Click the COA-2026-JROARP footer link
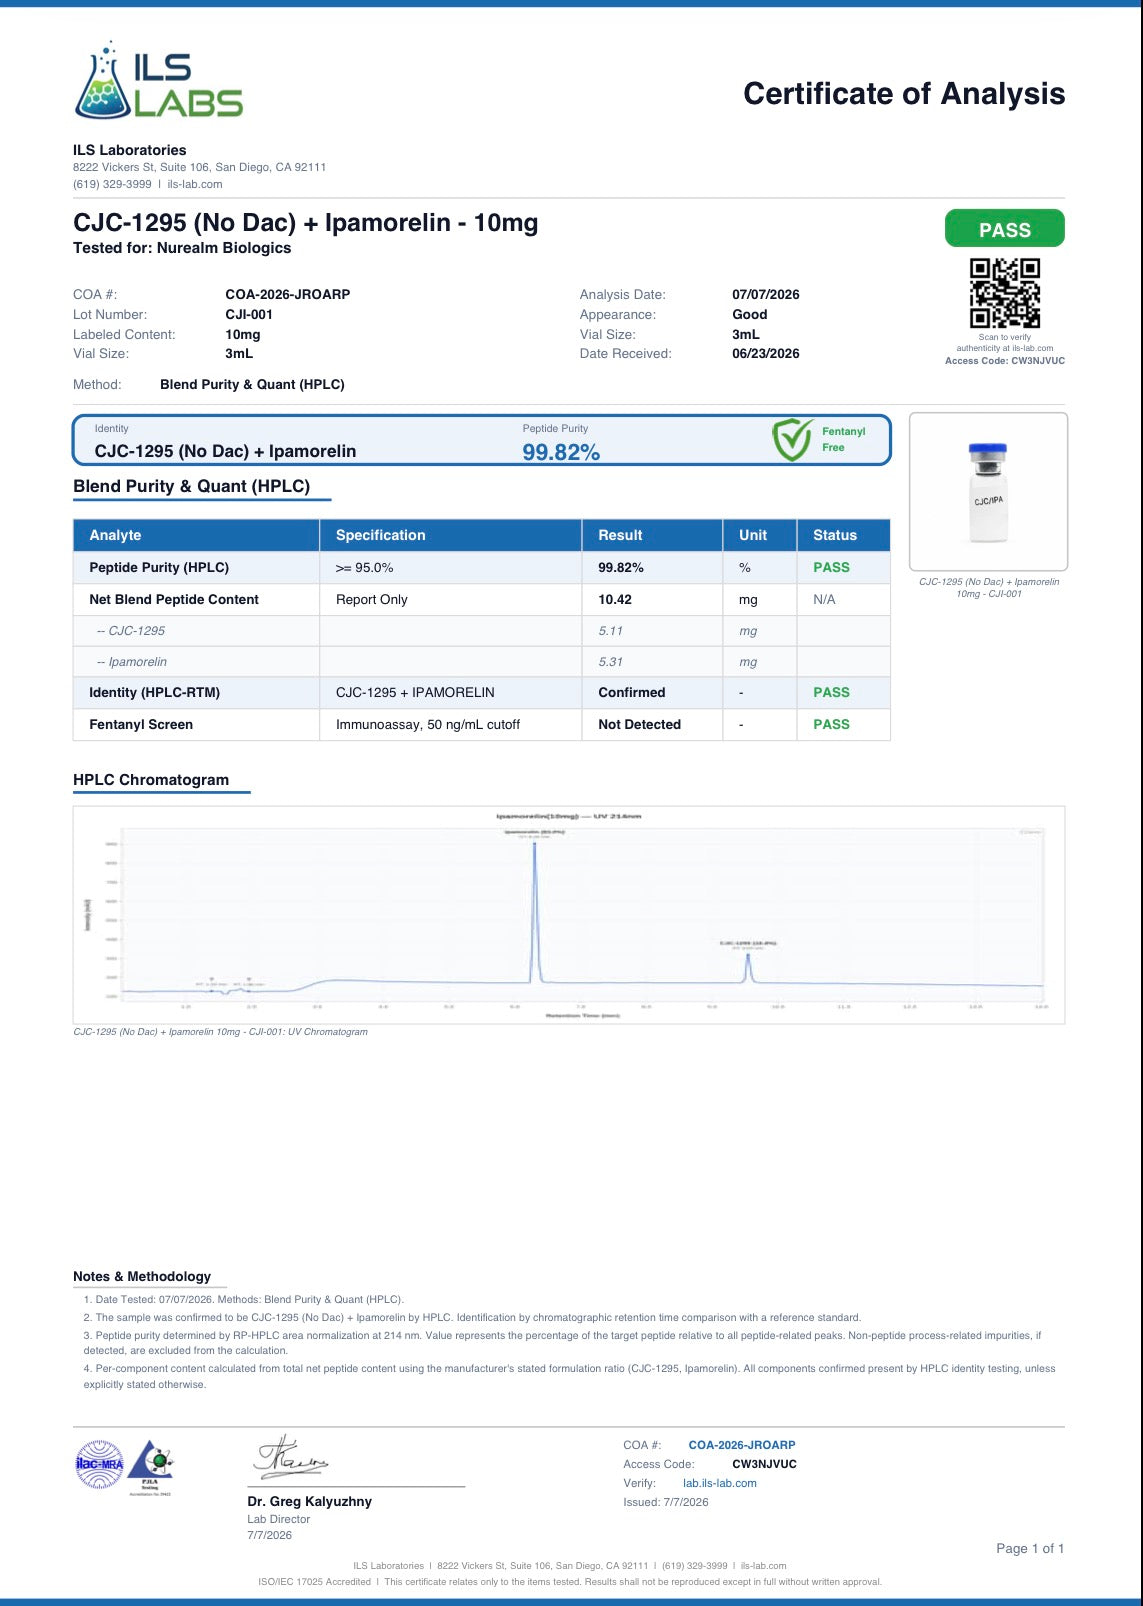1143x1606 pixels. coord(742,1445)
